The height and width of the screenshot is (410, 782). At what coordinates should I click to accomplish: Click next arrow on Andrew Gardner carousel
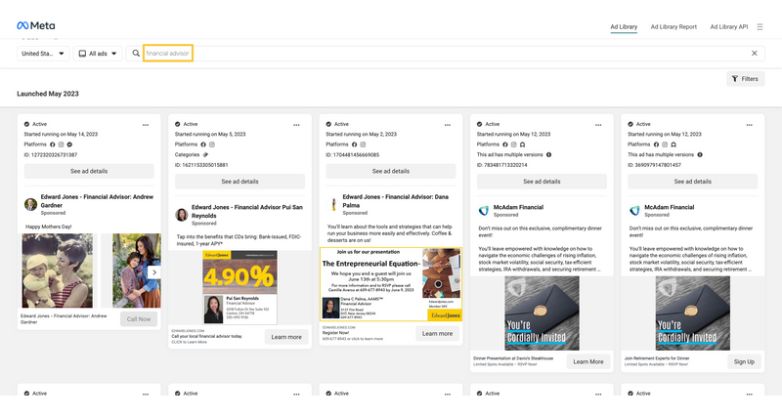(x=153, y=271)
